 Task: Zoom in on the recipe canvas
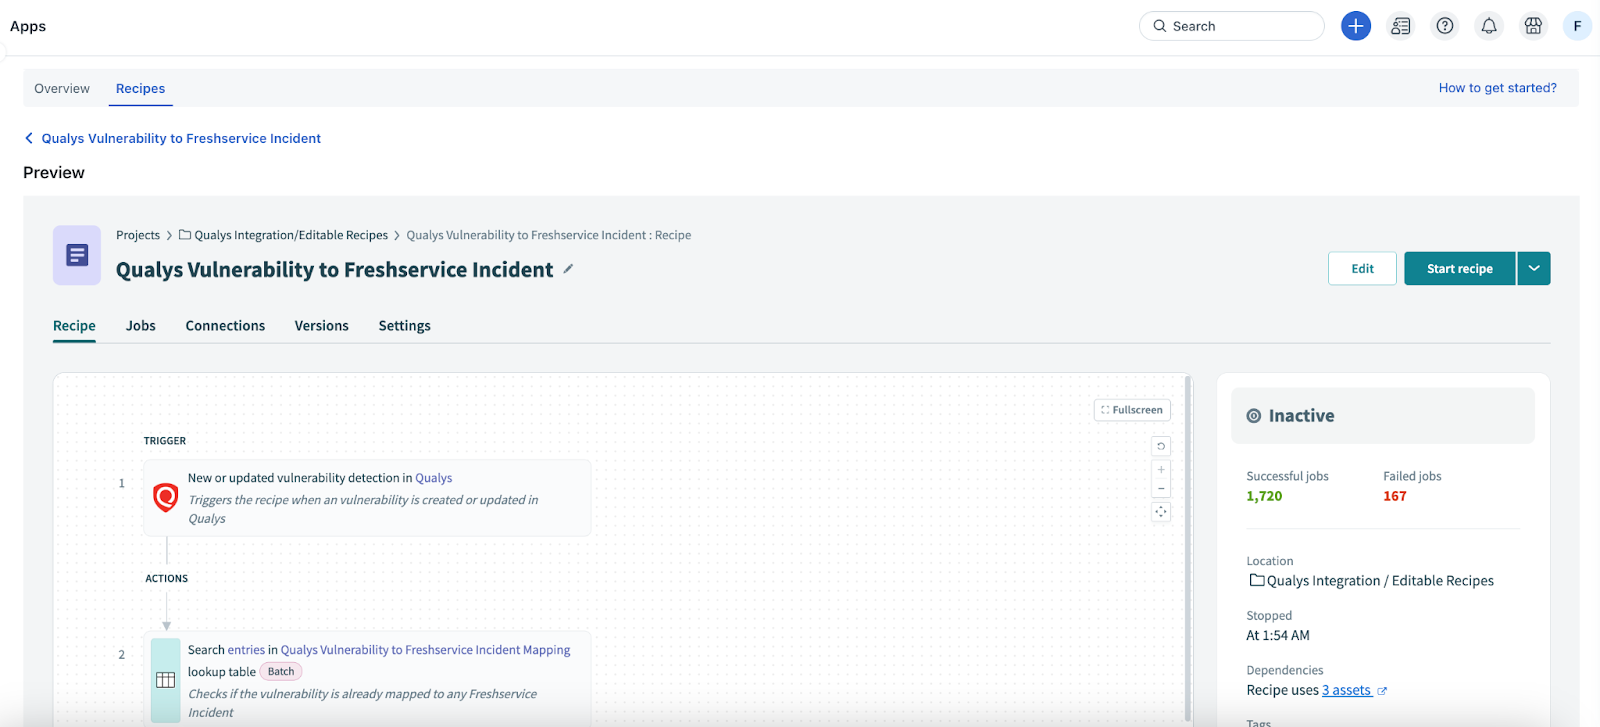coord(1161,469)
